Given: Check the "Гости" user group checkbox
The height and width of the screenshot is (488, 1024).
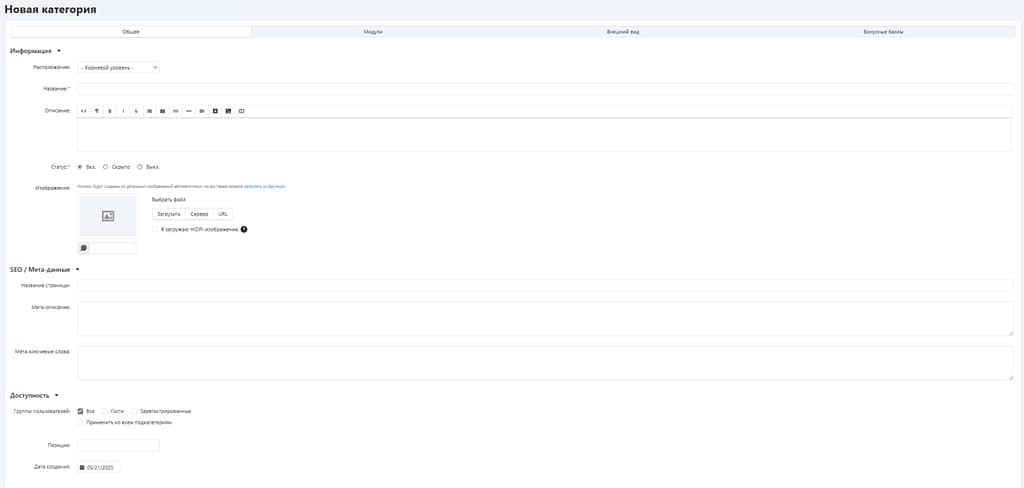Looking at the screenshot, I should [x=105, y=411].
